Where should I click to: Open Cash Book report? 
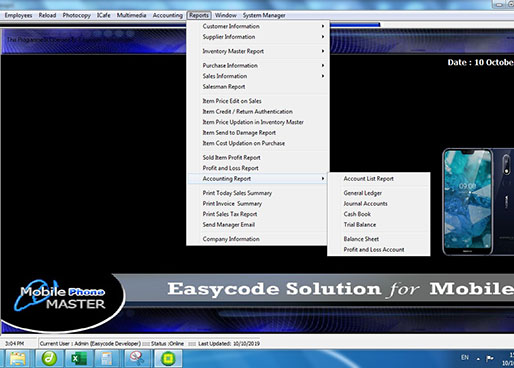coord(379,214)
